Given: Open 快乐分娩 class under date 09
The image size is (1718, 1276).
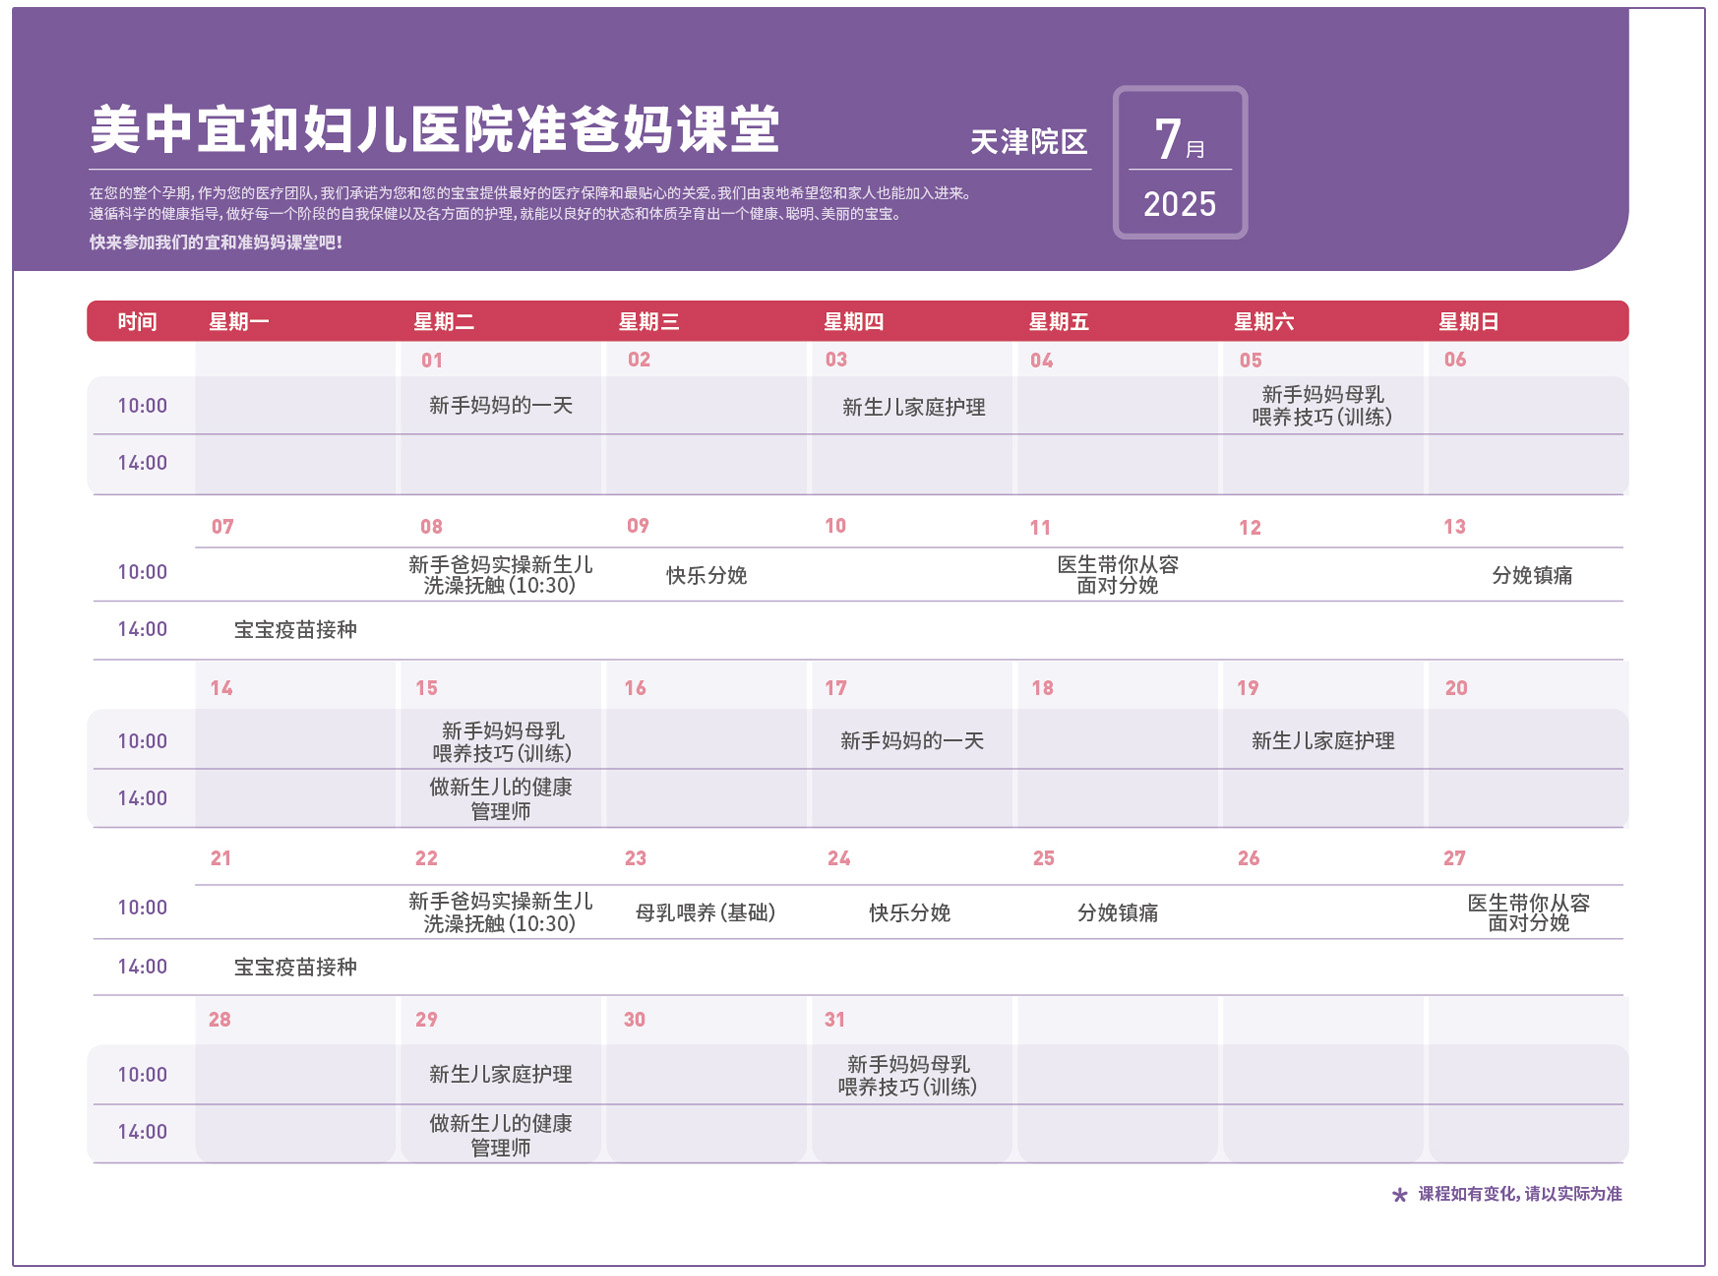Looking at the screenshot, I should tap(707, 576).
